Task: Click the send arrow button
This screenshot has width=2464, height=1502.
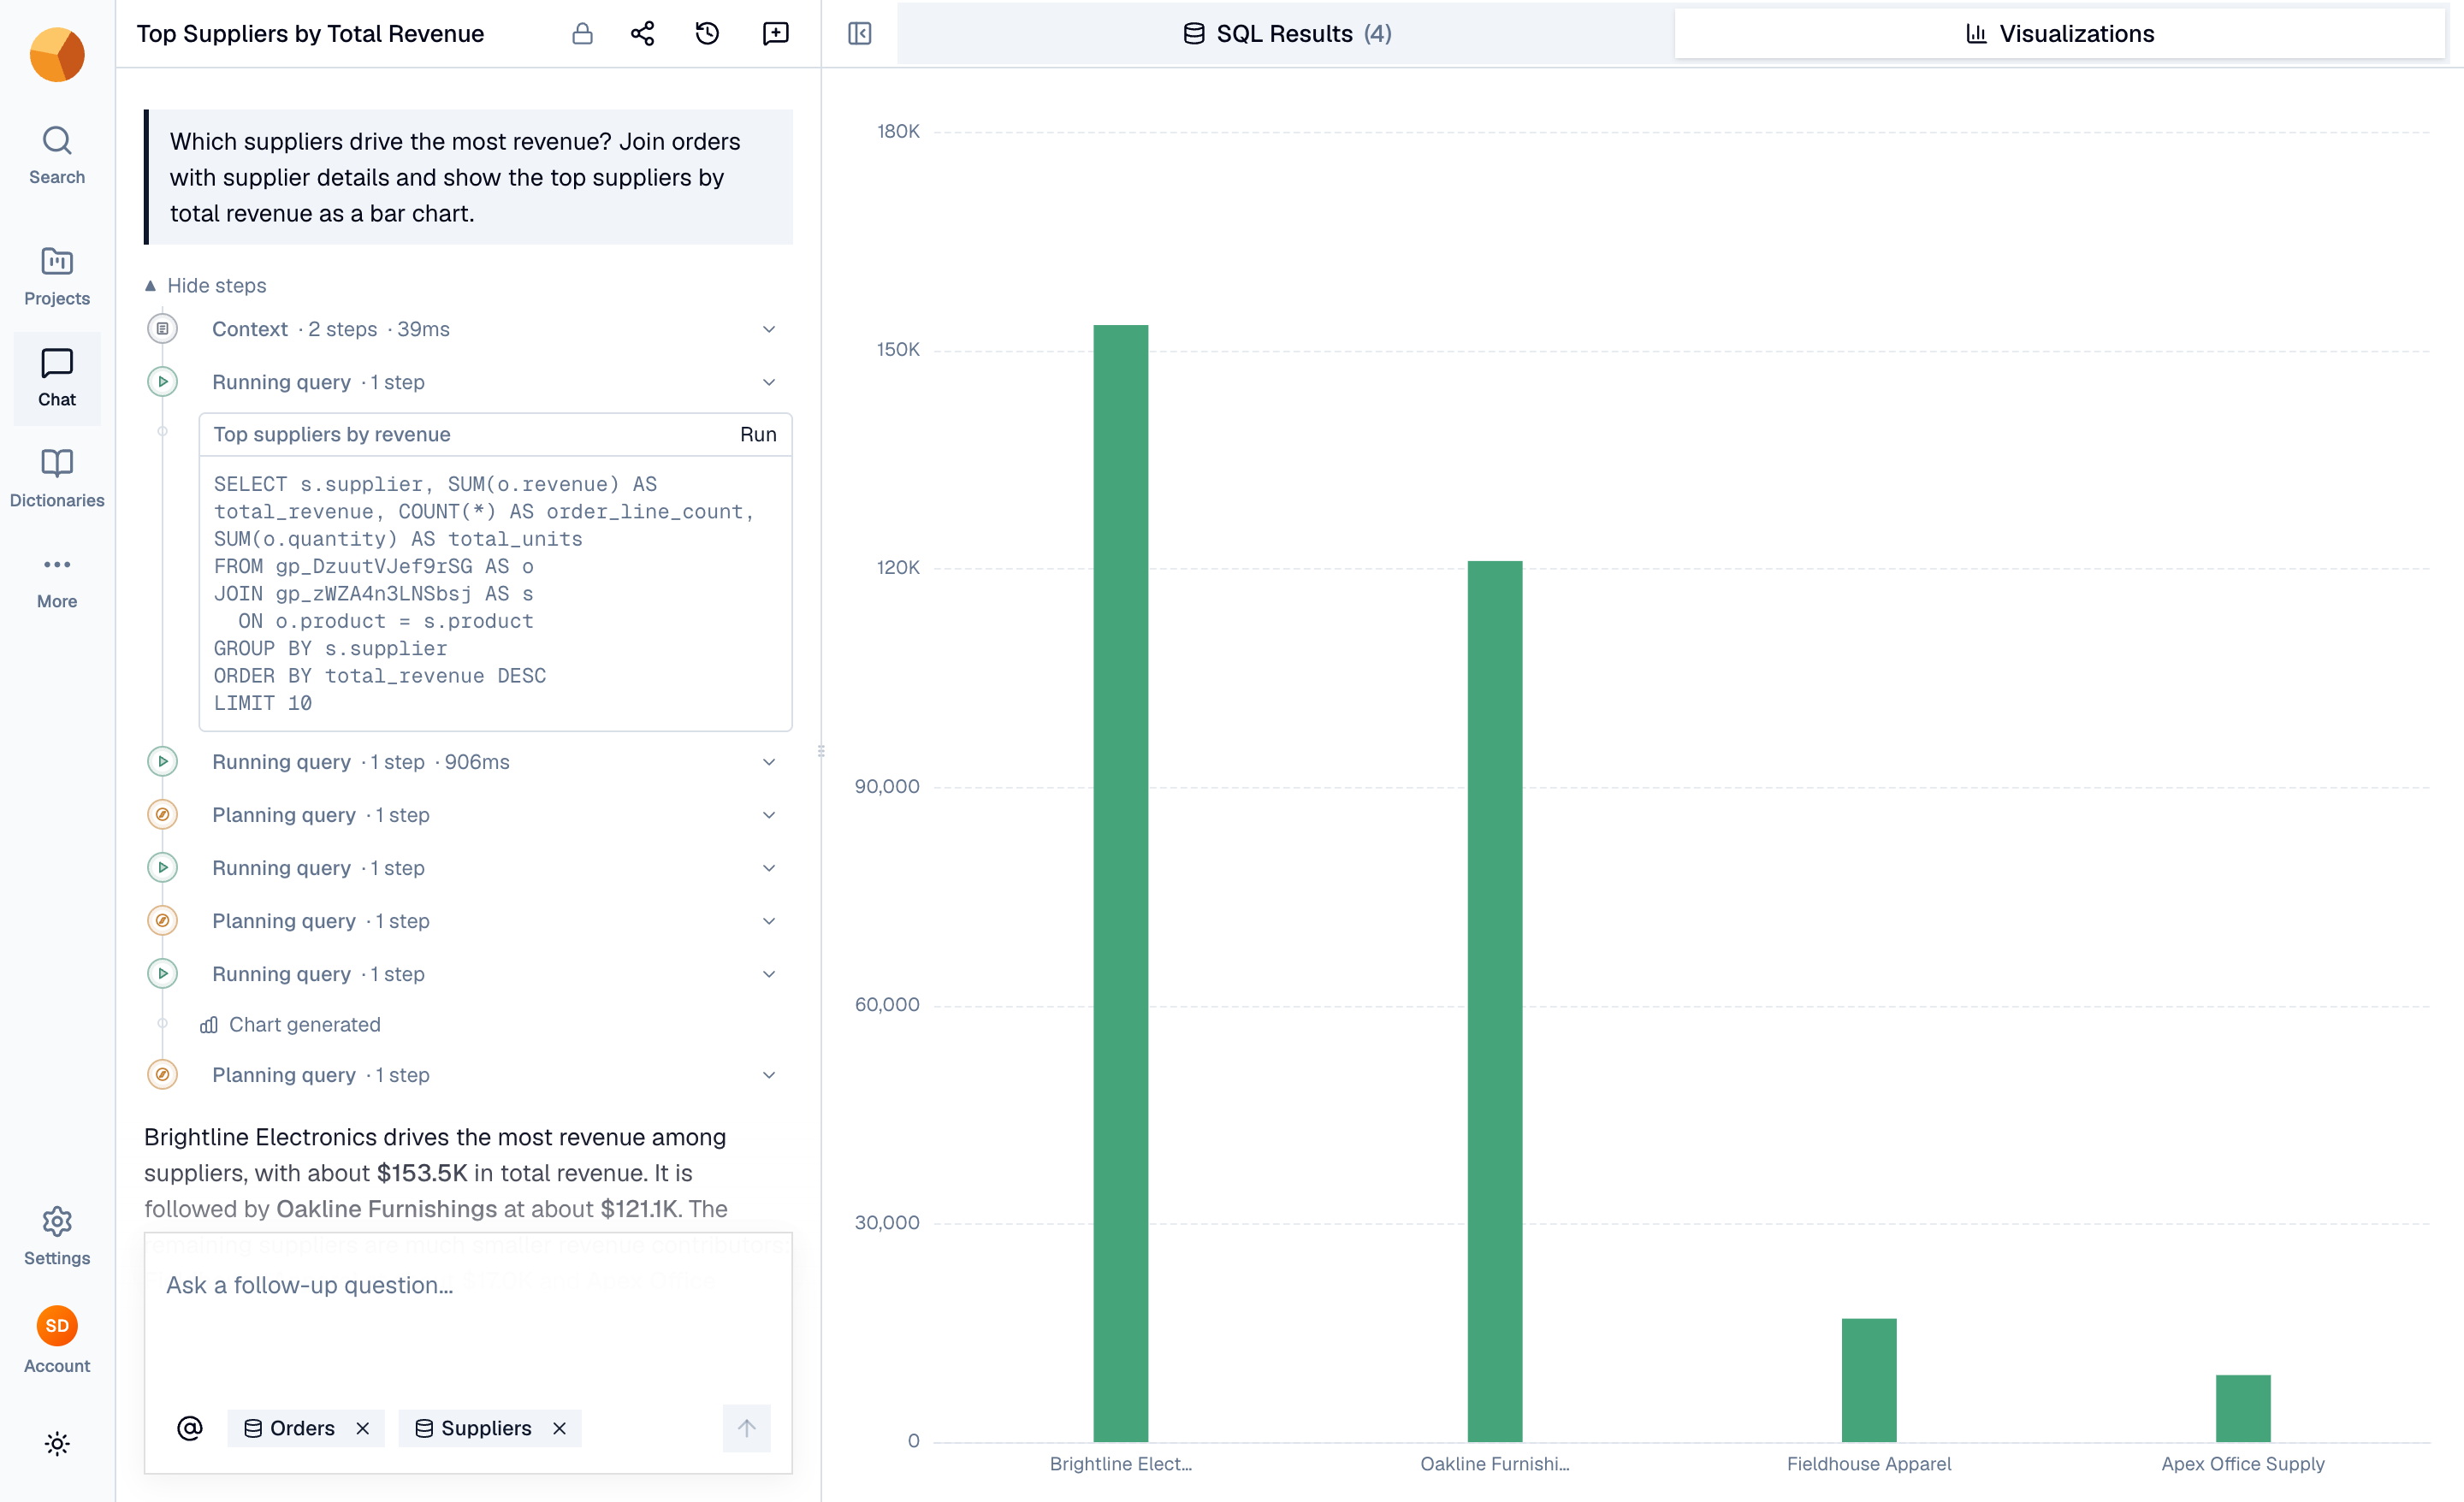Action: (x=747, y=1428)
